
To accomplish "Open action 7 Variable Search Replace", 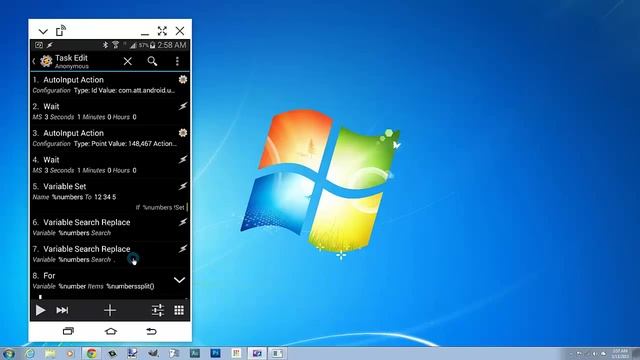I will 110,254.
